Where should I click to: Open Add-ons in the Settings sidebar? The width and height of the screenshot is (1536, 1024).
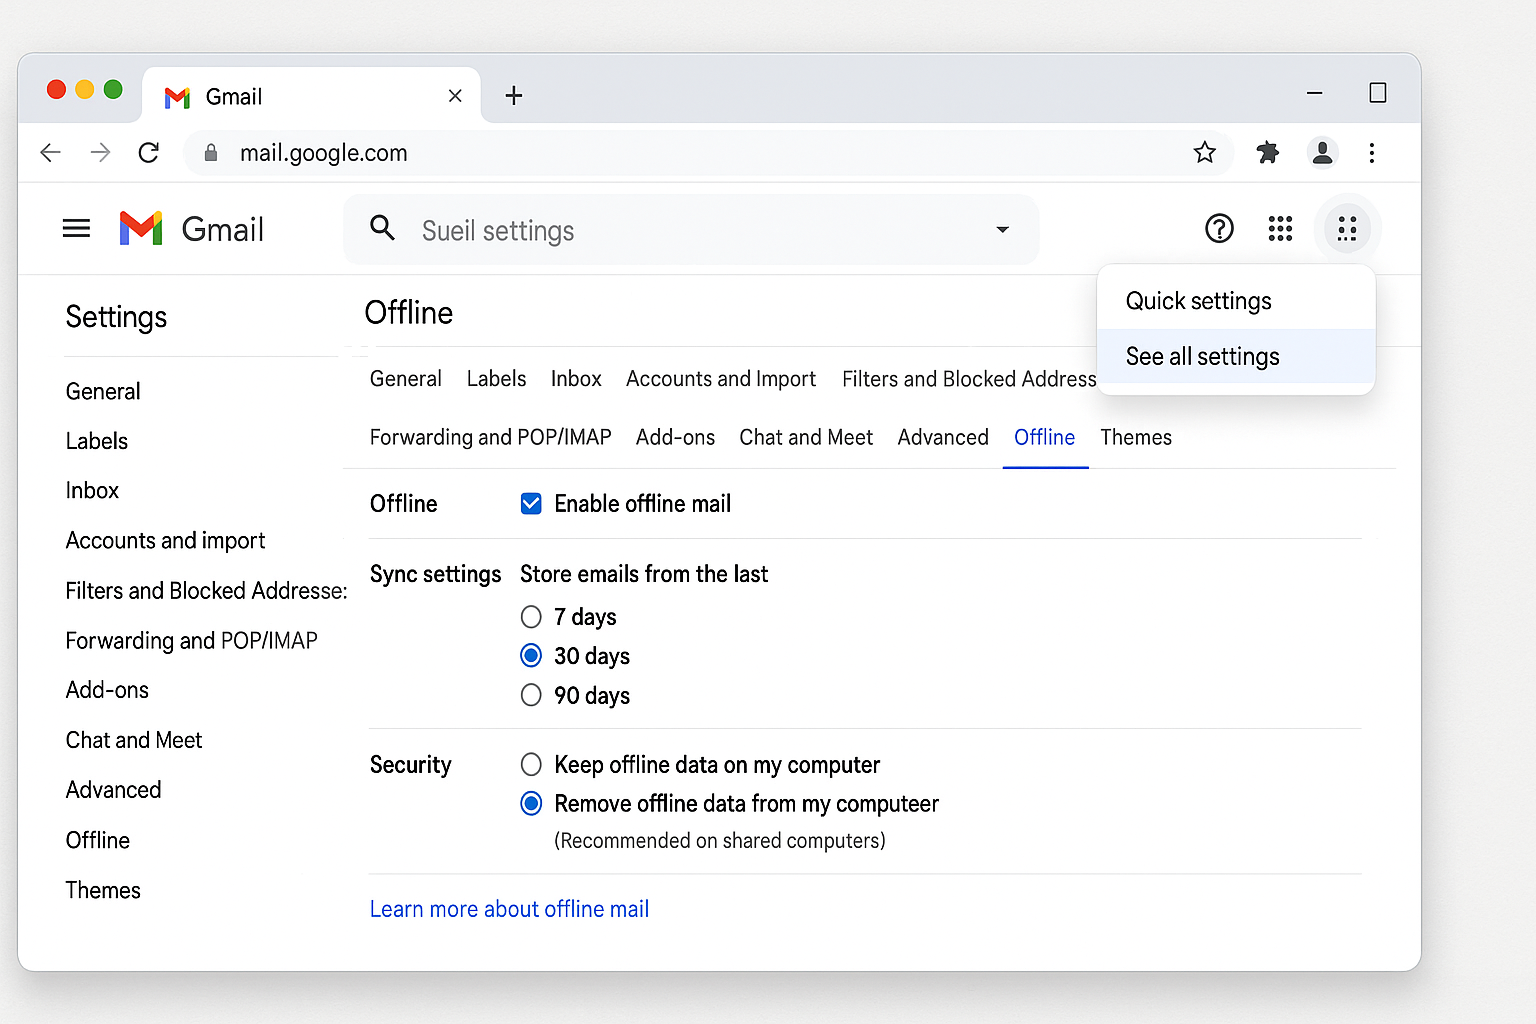pyautogui.click(x=107, y=690)
